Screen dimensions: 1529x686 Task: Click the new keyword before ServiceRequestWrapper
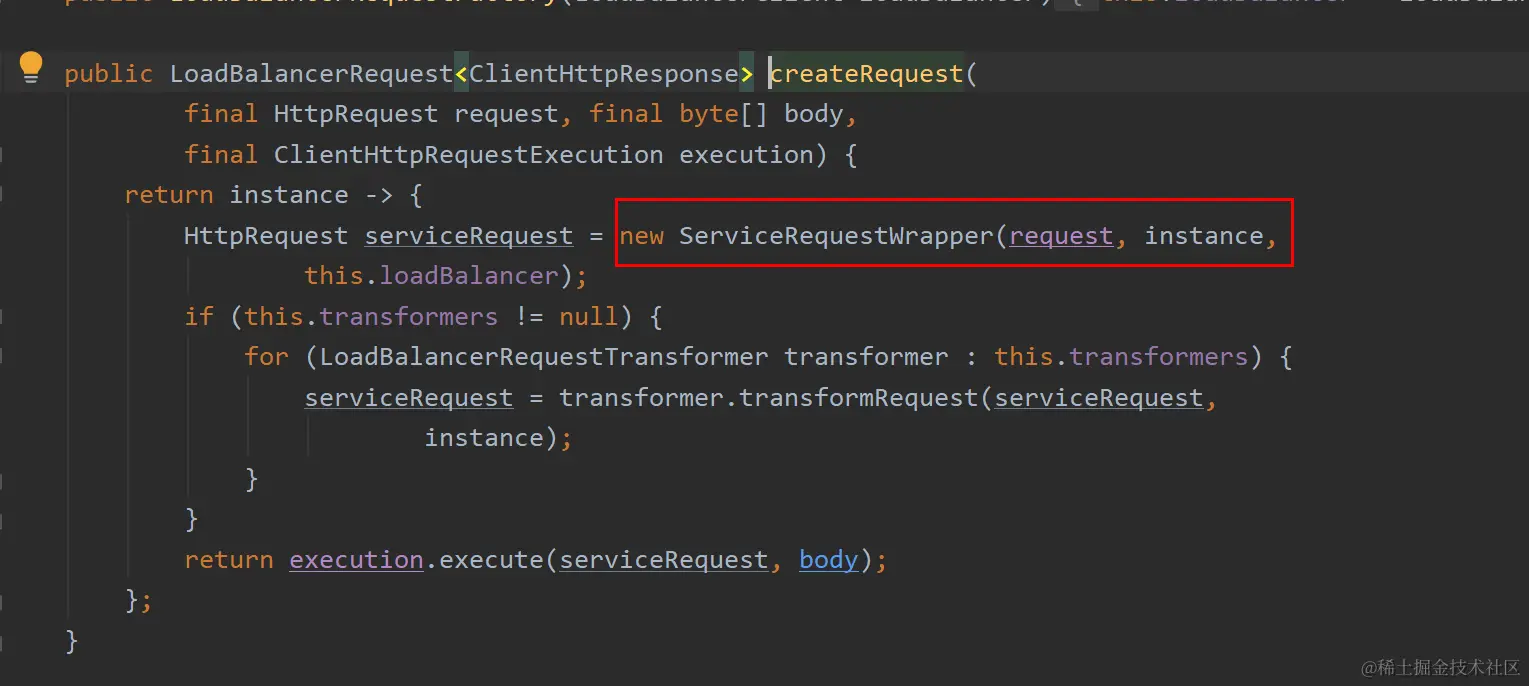pyautogui.click(x=641, y=236)
